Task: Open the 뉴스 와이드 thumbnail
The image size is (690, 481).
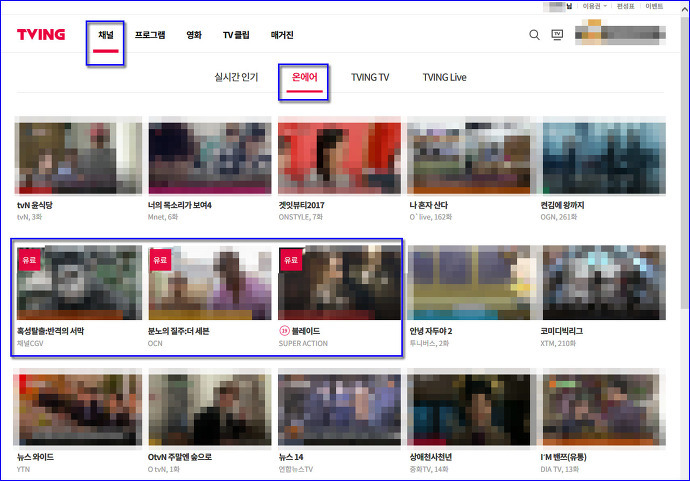Action: click(x=77, y=409)
